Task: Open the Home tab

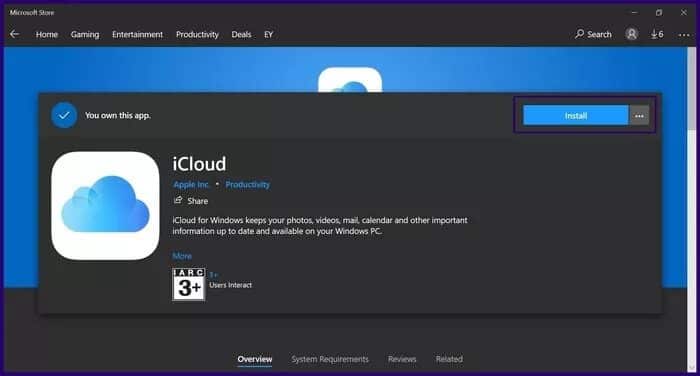Action: [x=47, y=34]
